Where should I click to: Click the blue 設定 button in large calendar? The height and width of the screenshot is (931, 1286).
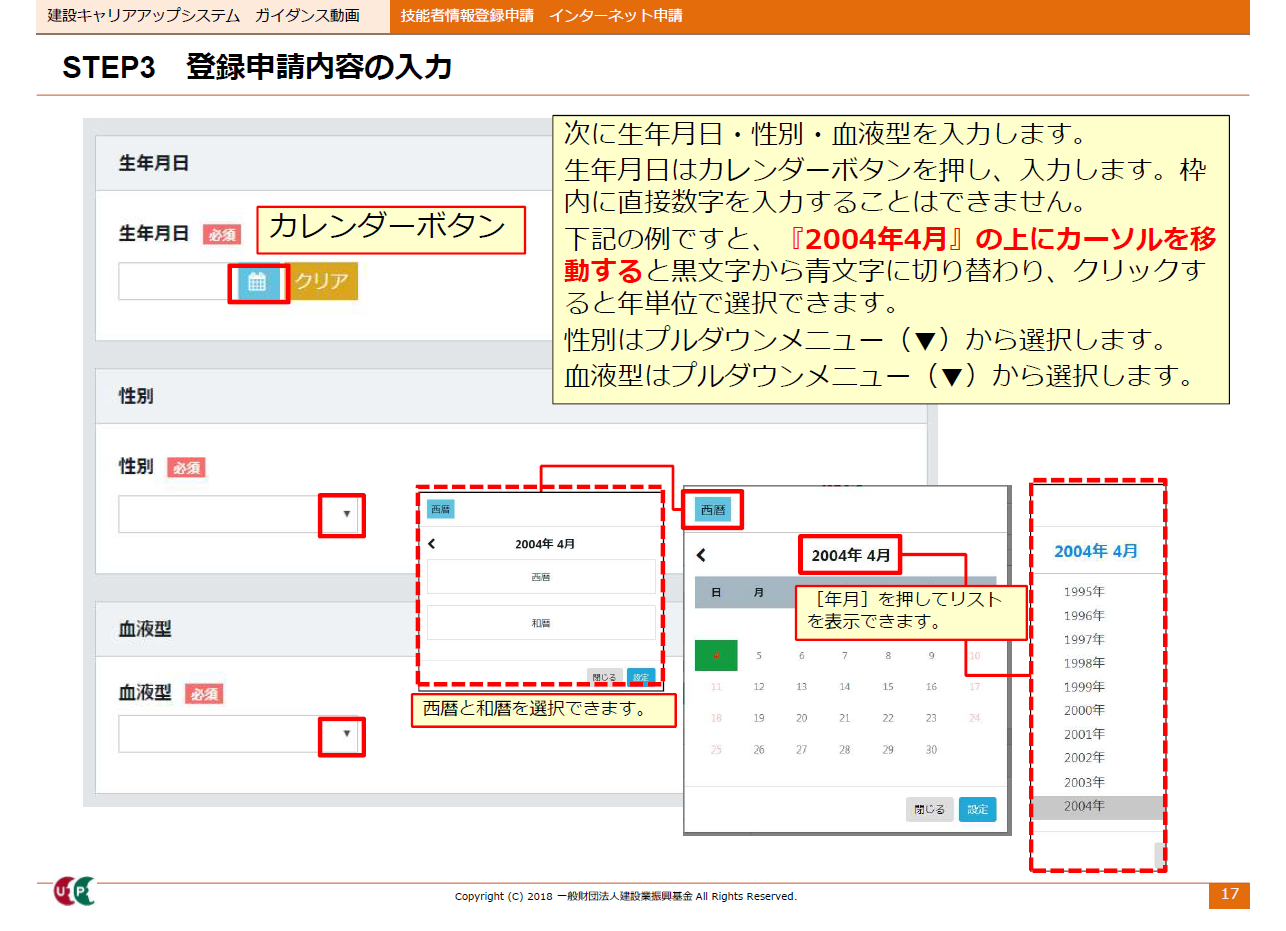[x=978, y=810]
